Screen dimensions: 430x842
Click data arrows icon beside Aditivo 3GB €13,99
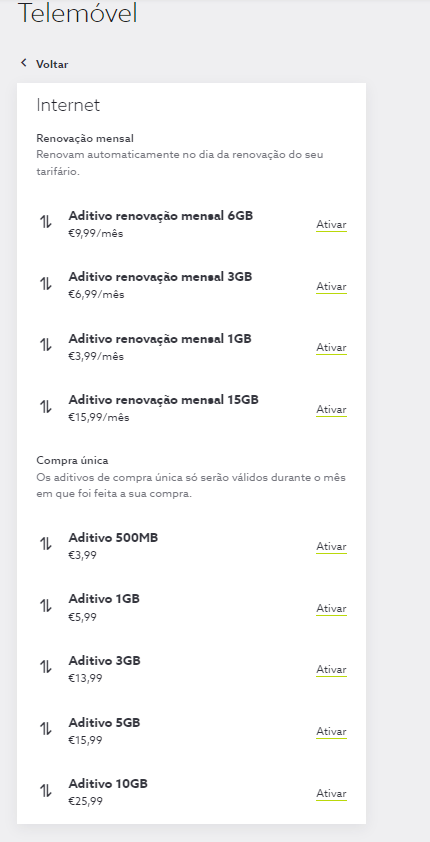click(x=46, y=667)
